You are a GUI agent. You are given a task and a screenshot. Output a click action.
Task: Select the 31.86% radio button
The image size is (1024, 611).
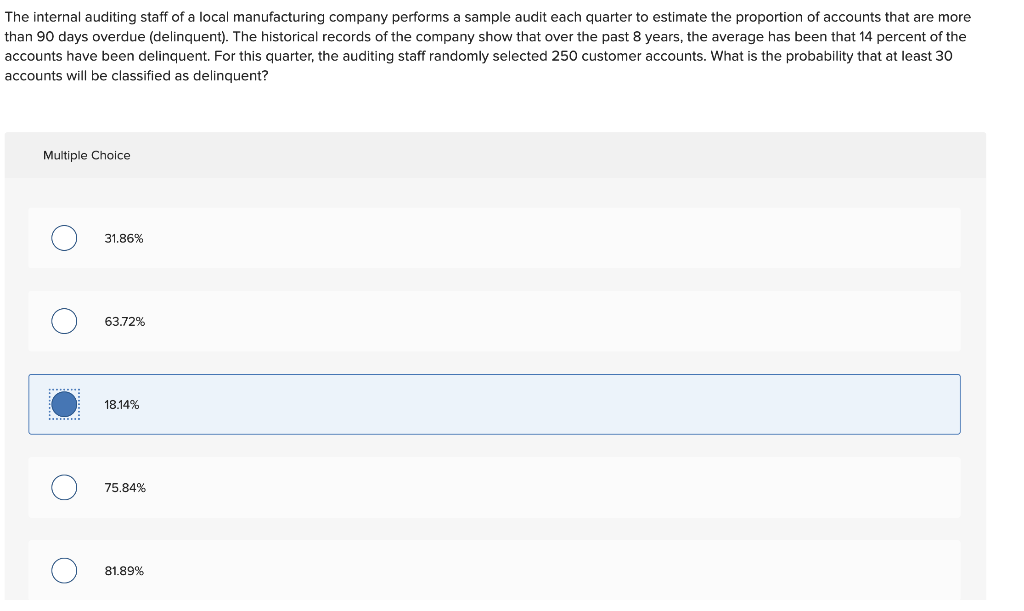pyautogui.click(x=64, y=238)
